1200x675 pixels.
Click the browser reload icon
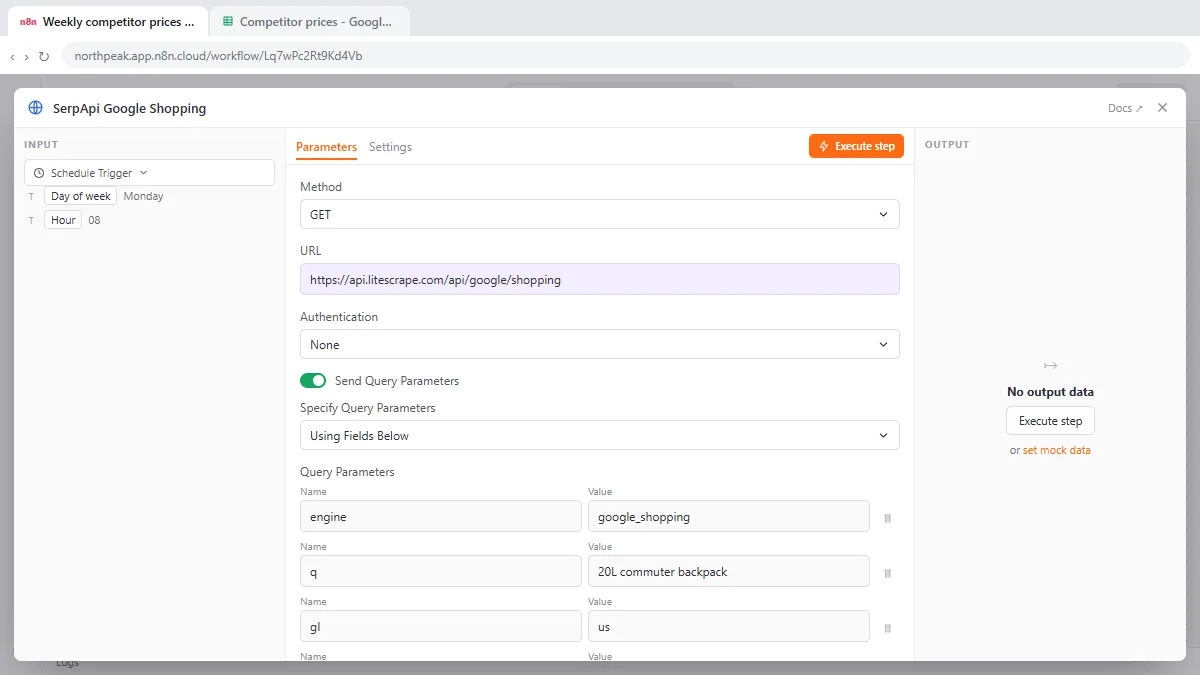(x=44, y=56)
